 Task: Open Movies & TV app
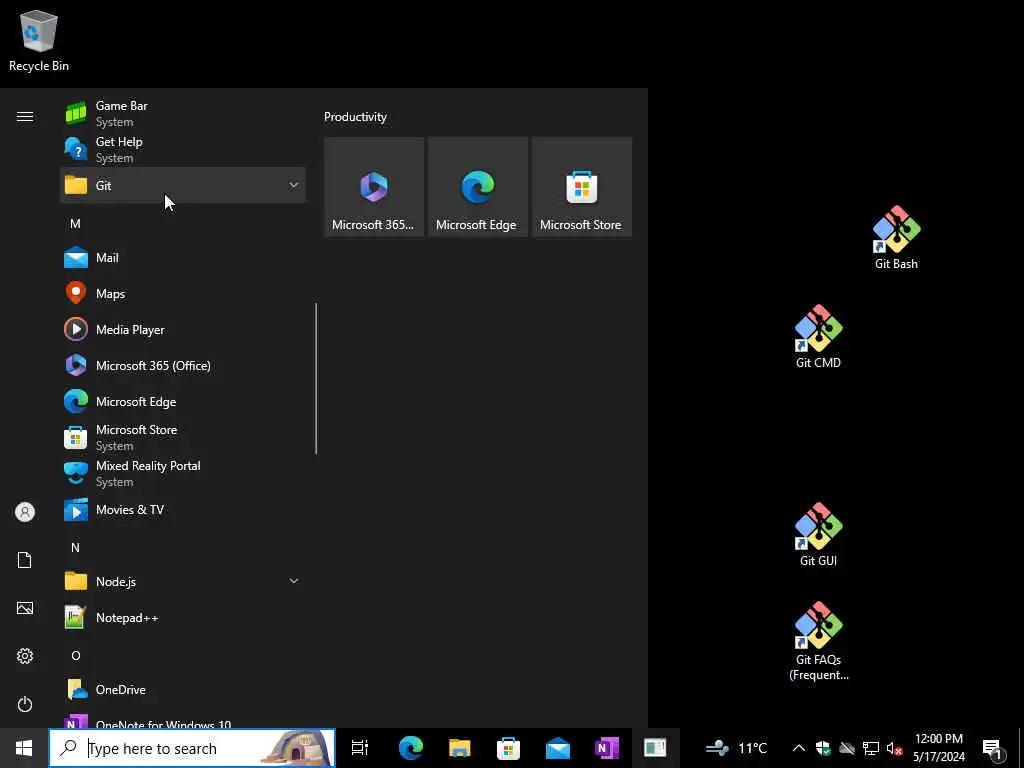coord(183,509)
